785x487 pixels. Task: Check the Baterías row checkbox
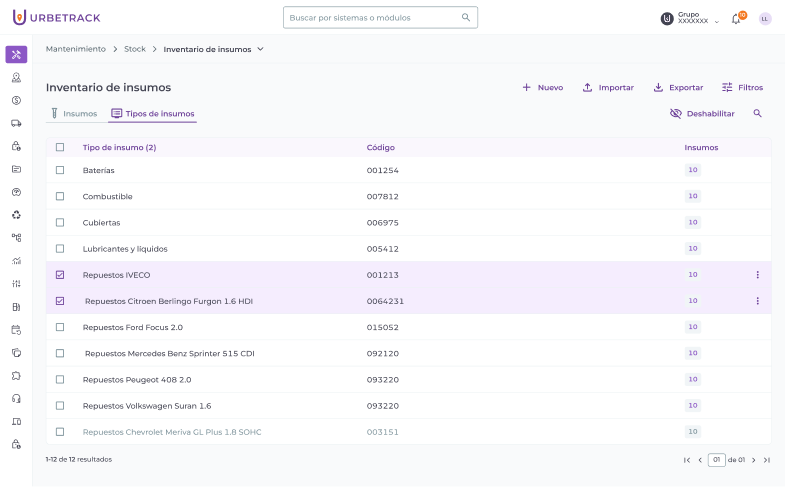60,170
